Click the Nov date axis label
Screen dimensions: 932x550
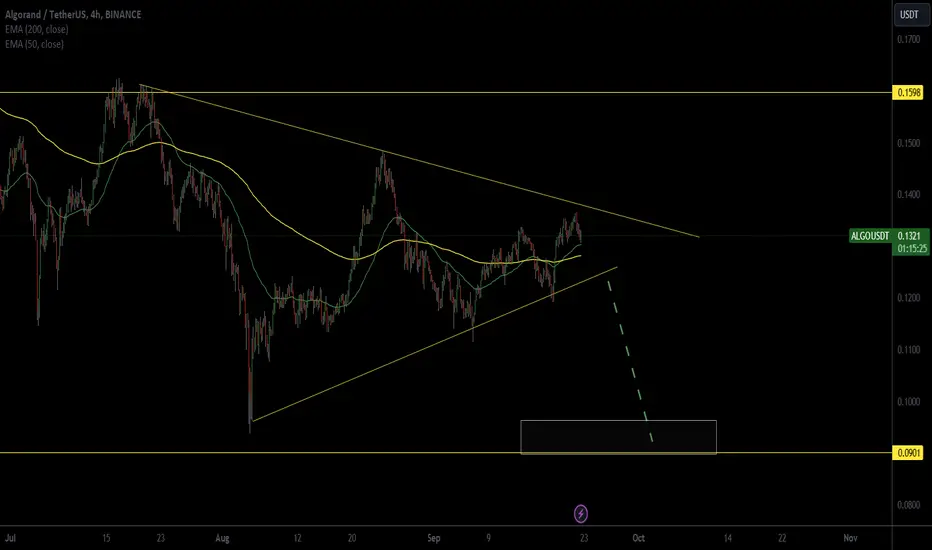click(x=851, y=538)
